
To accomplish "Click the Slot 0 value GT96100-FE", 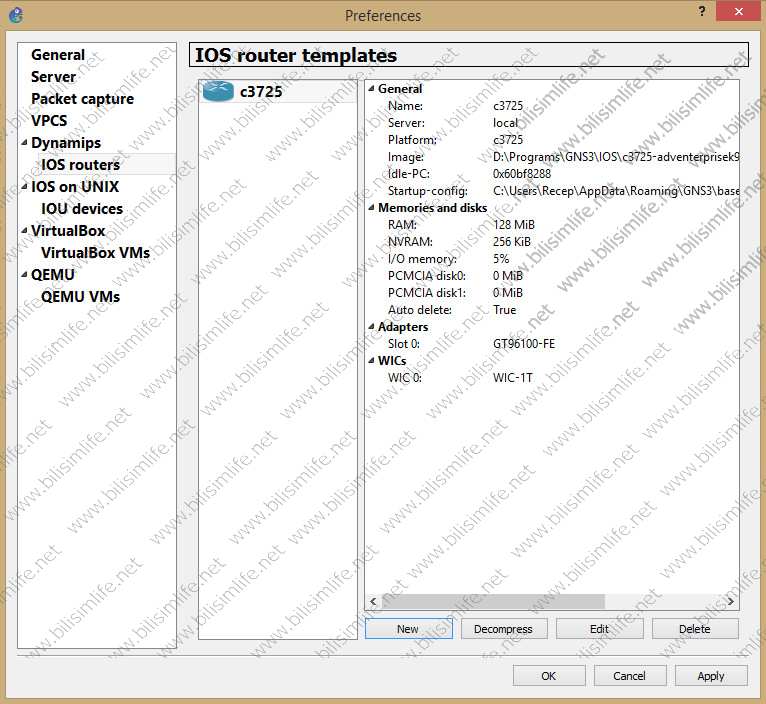I will point(524,344).
